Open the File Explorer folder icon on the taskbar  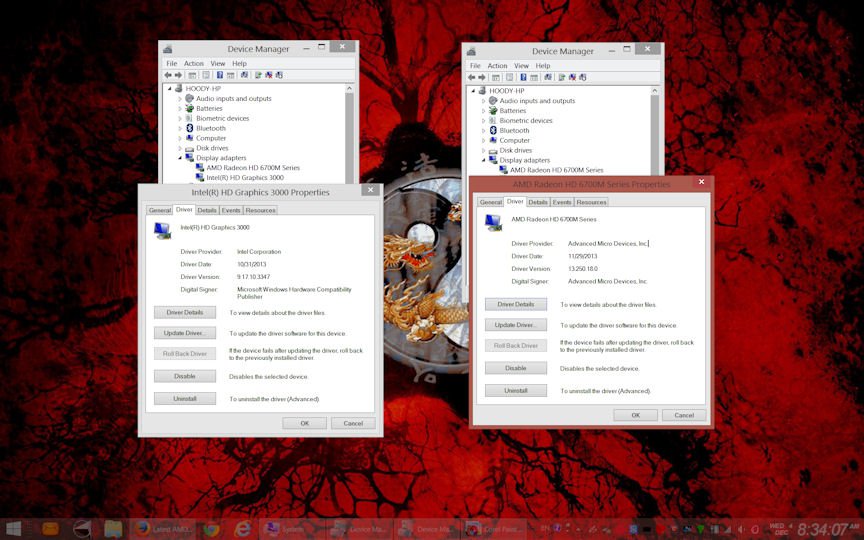[113, 528]
